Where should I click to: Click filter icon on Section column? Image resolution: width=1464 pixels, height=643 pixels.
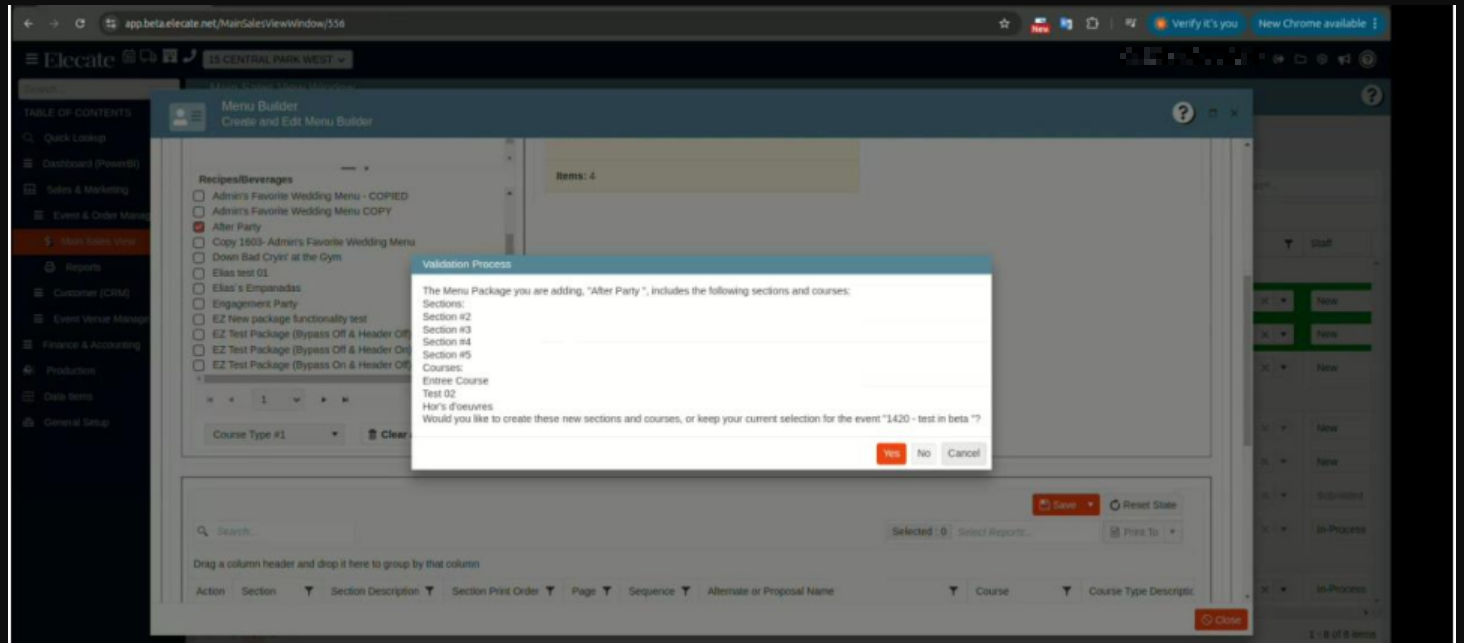[x=308, y=591]
